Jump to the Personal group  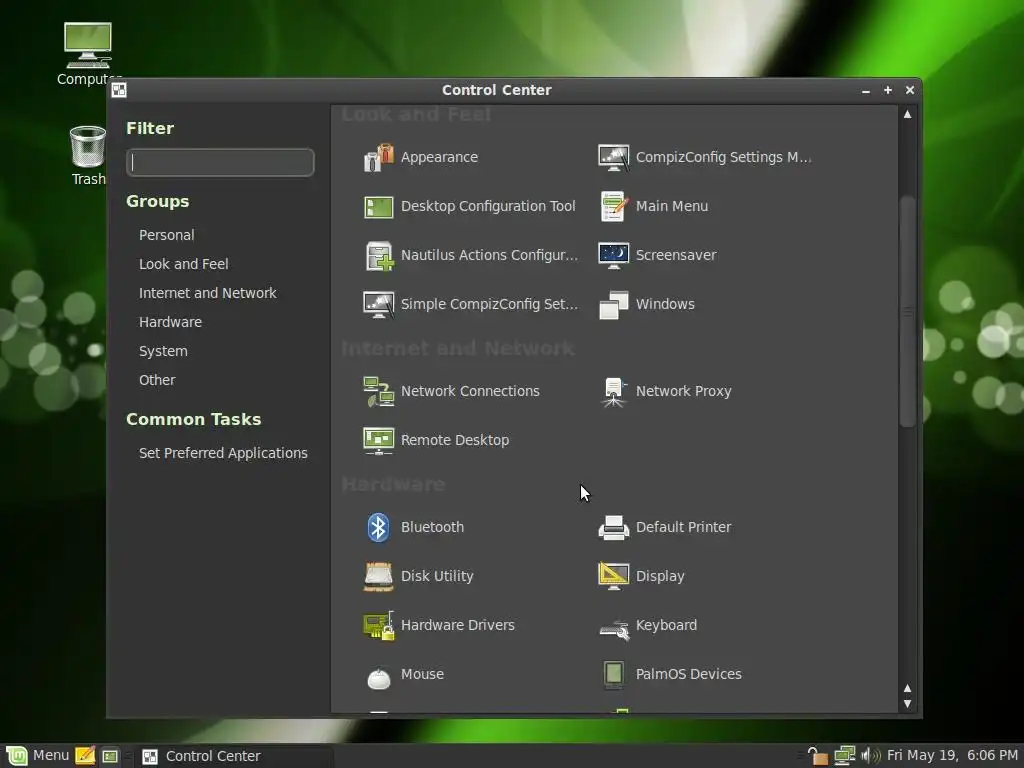coord(167,235)
